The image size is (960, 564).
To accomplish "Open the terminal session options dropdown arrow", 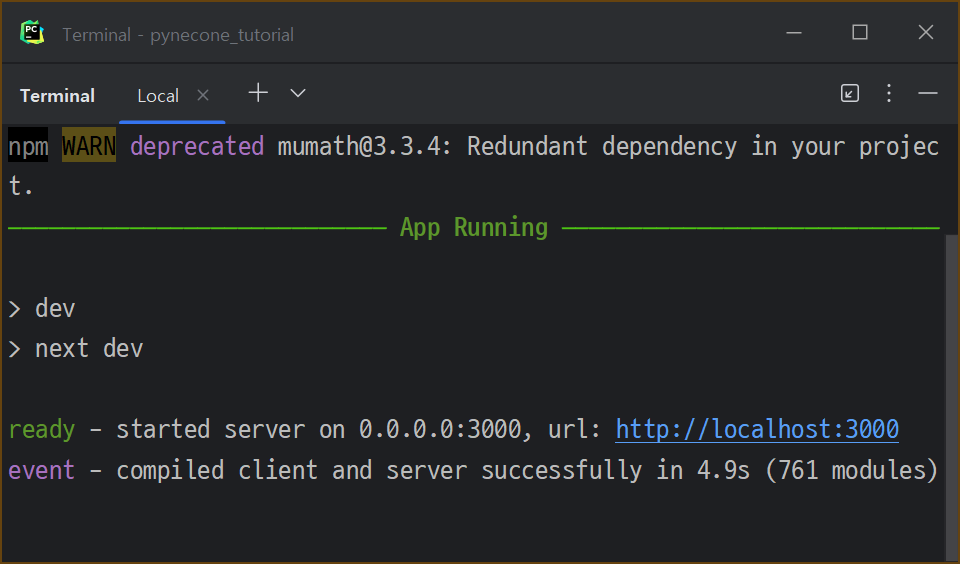I will pyautogui.click(x=298, y=93).
